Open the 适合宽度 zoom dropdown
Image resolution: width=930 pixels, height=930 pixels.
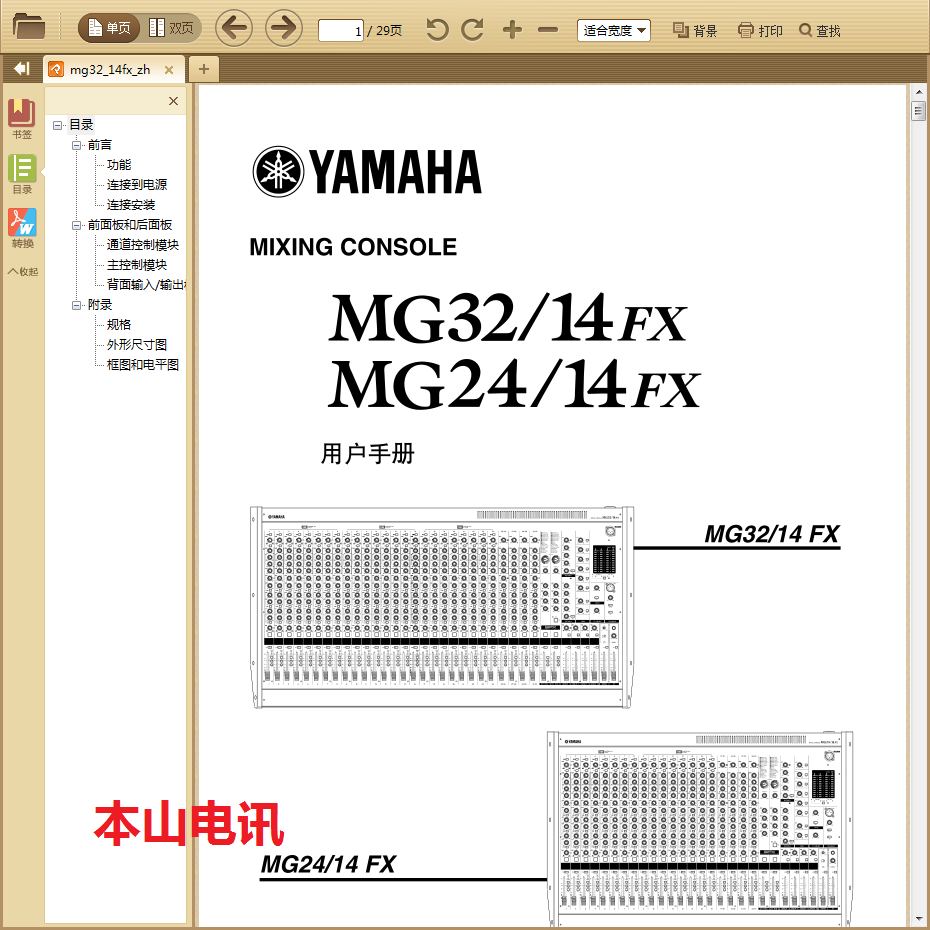[x=613, y=30]
